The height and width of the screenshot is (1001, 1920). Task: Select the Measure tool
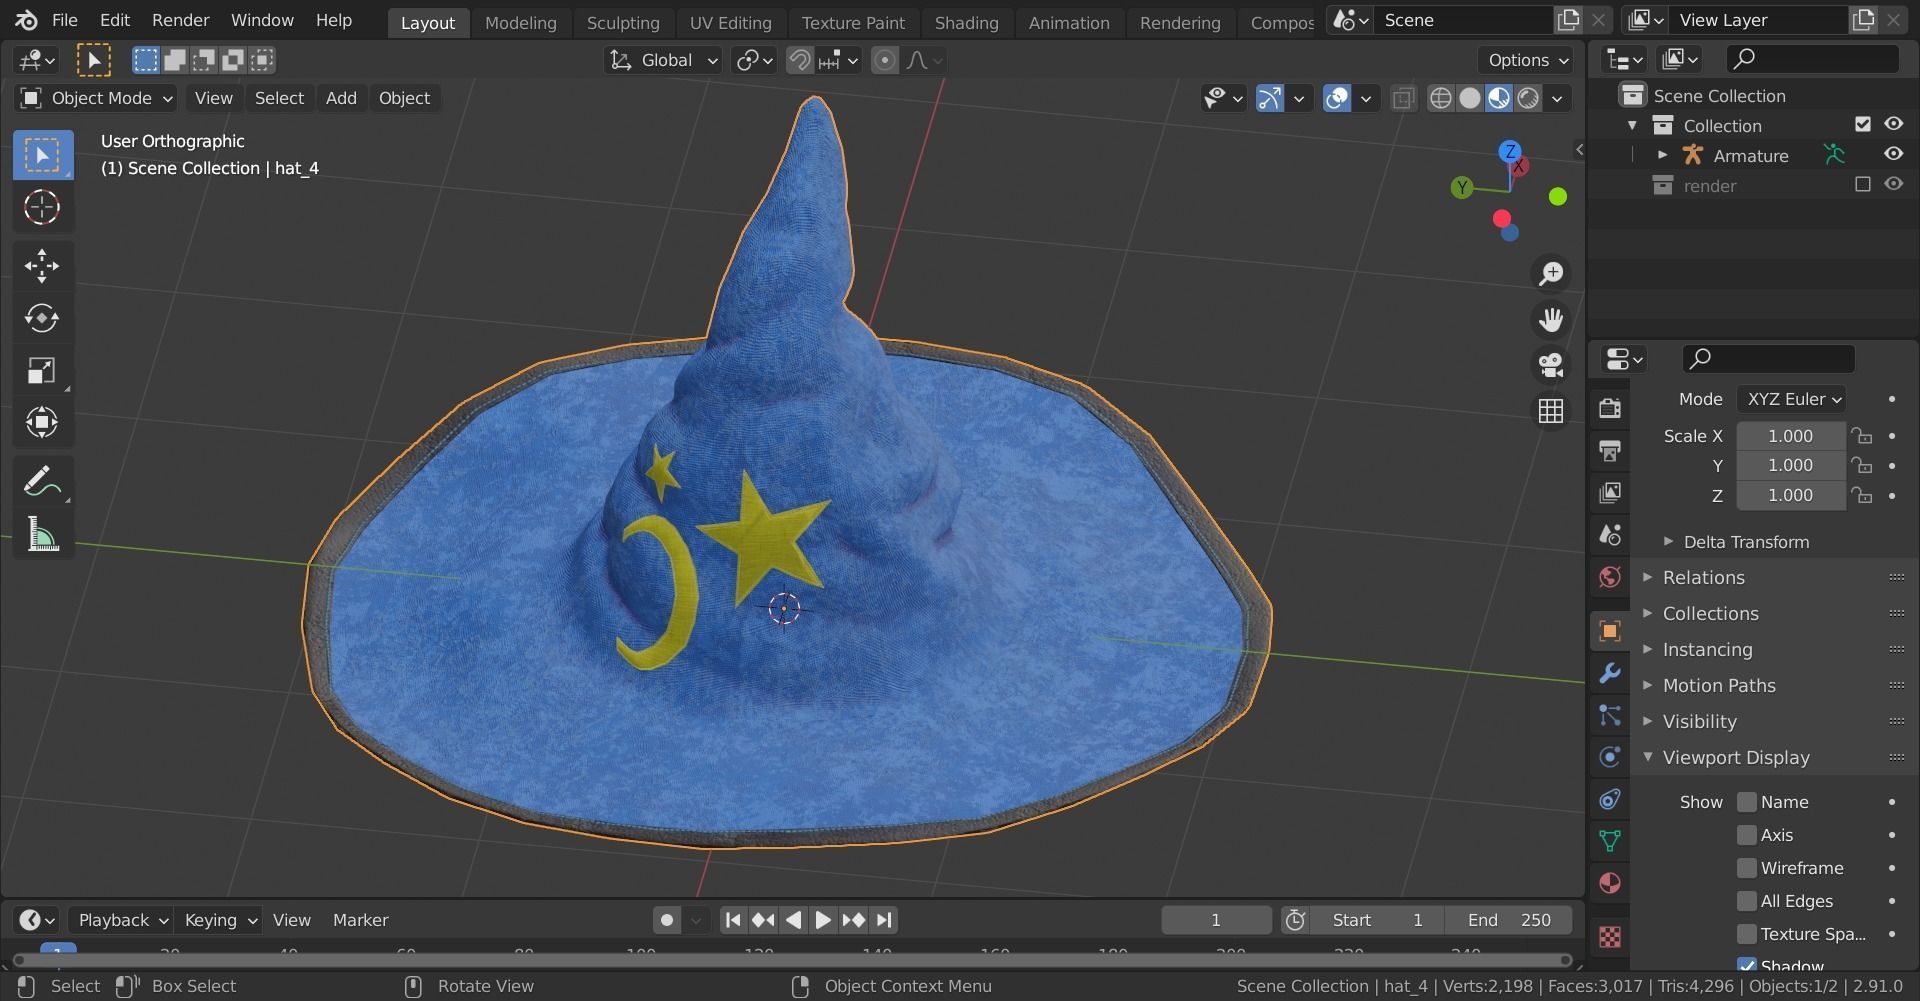pyautogui.click(x=42, y=535)
